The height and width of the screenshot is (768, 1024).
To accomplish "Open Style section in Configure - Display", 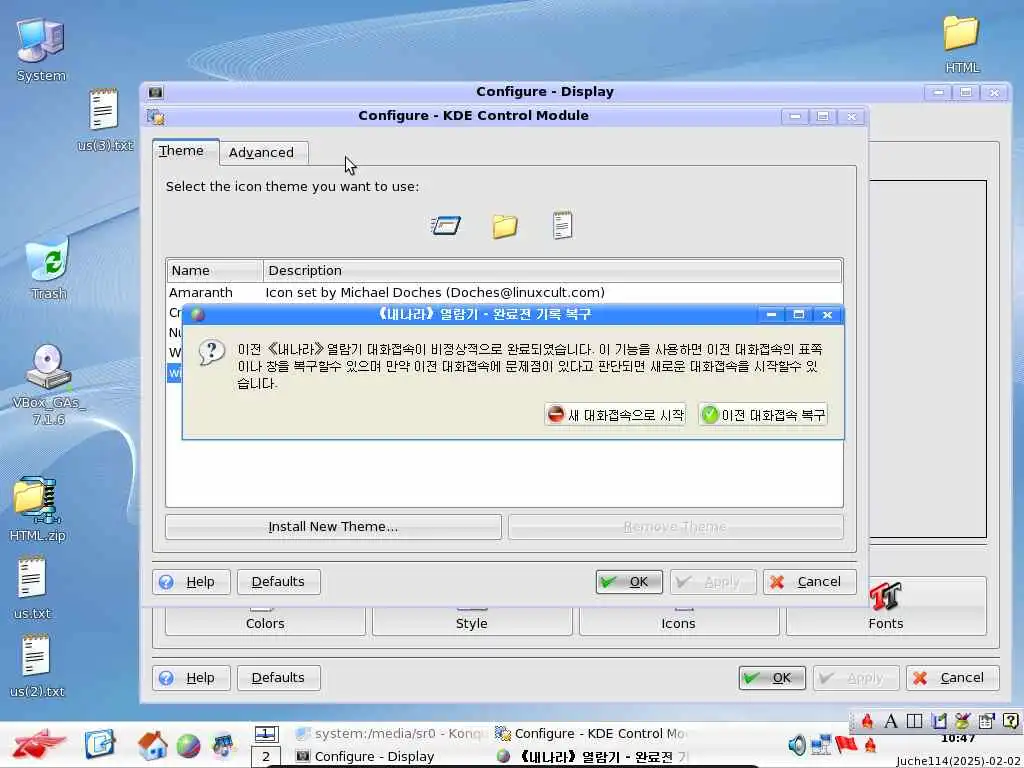I will [x=472, y=621].
